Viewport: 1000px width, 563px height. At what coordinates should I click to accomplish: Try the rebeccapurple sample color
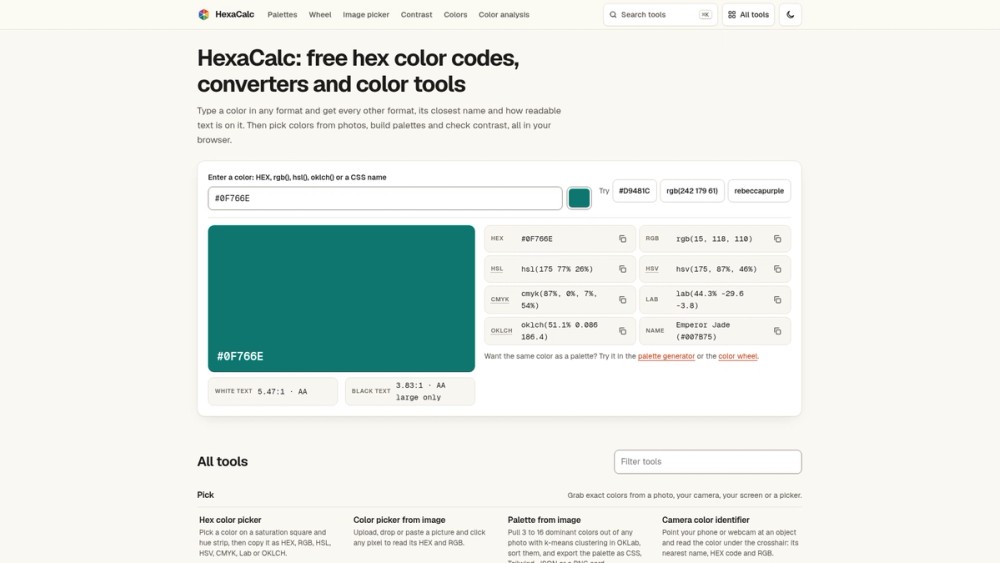coord(759,191)
